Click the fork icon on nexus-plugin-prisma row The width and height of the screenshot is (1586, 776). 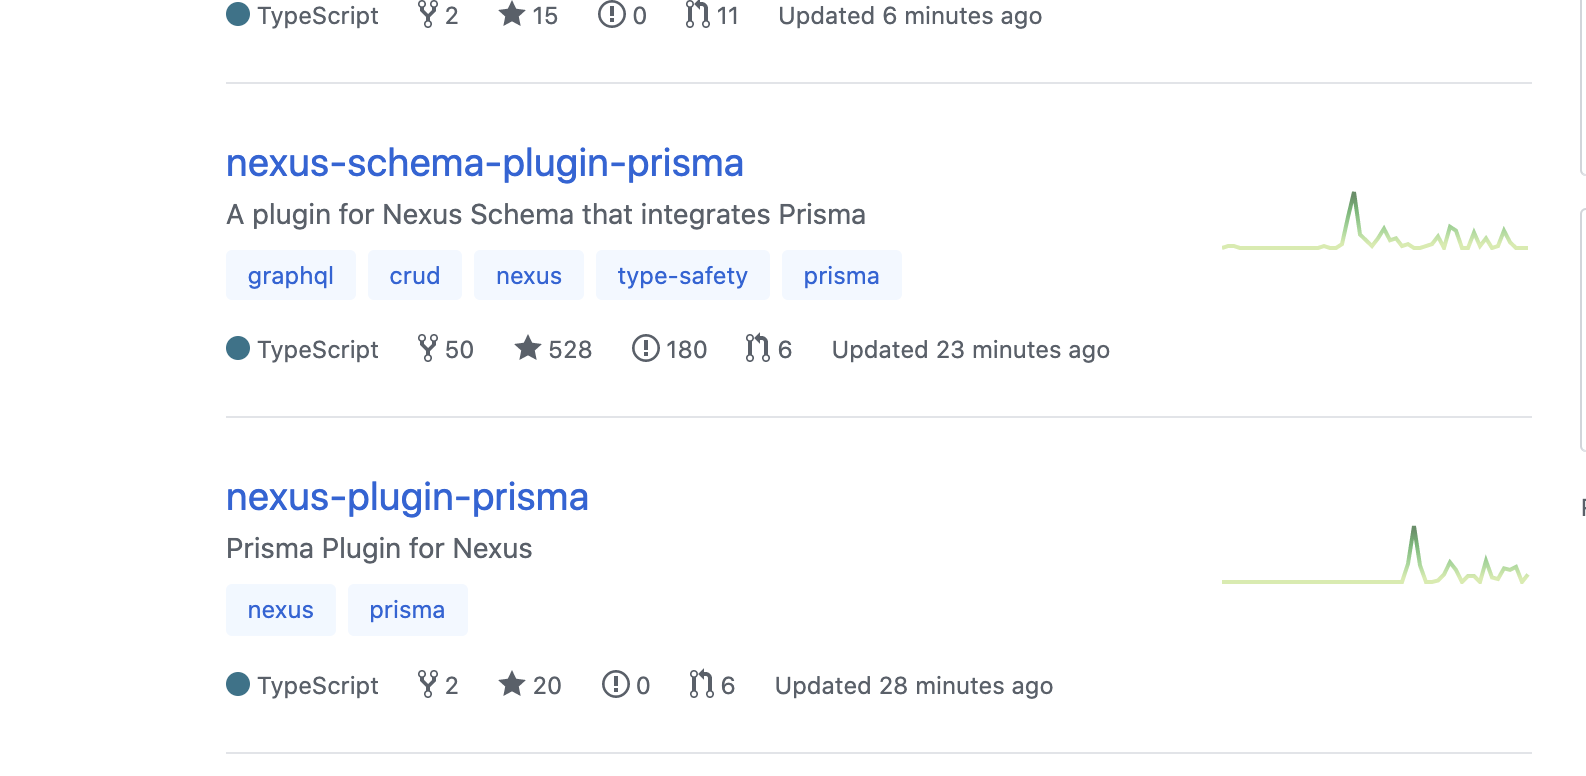coord(427,685)
